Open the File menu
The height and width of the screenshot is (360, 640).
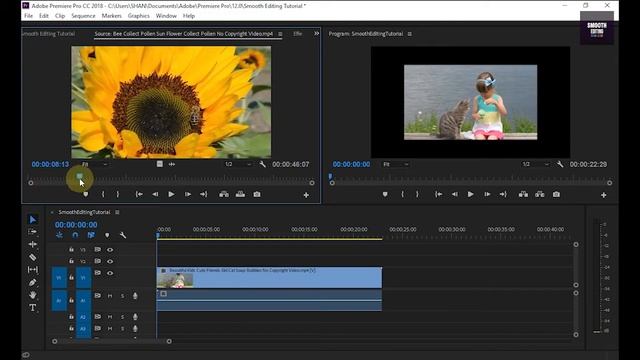pos(29,16)
